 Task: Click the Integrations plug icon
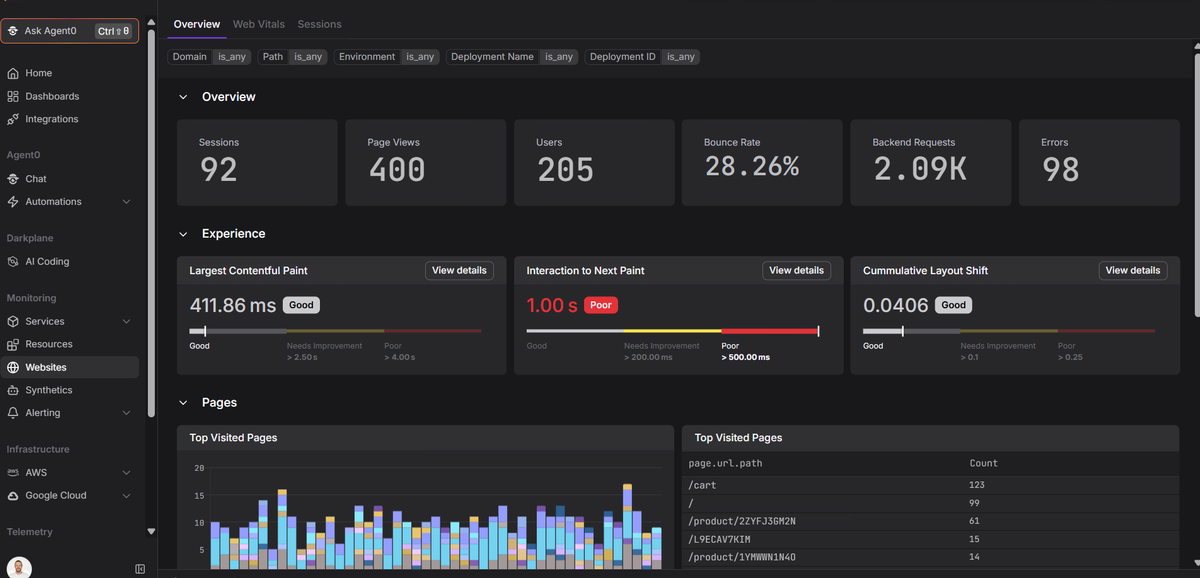click(x=13, y=119)
